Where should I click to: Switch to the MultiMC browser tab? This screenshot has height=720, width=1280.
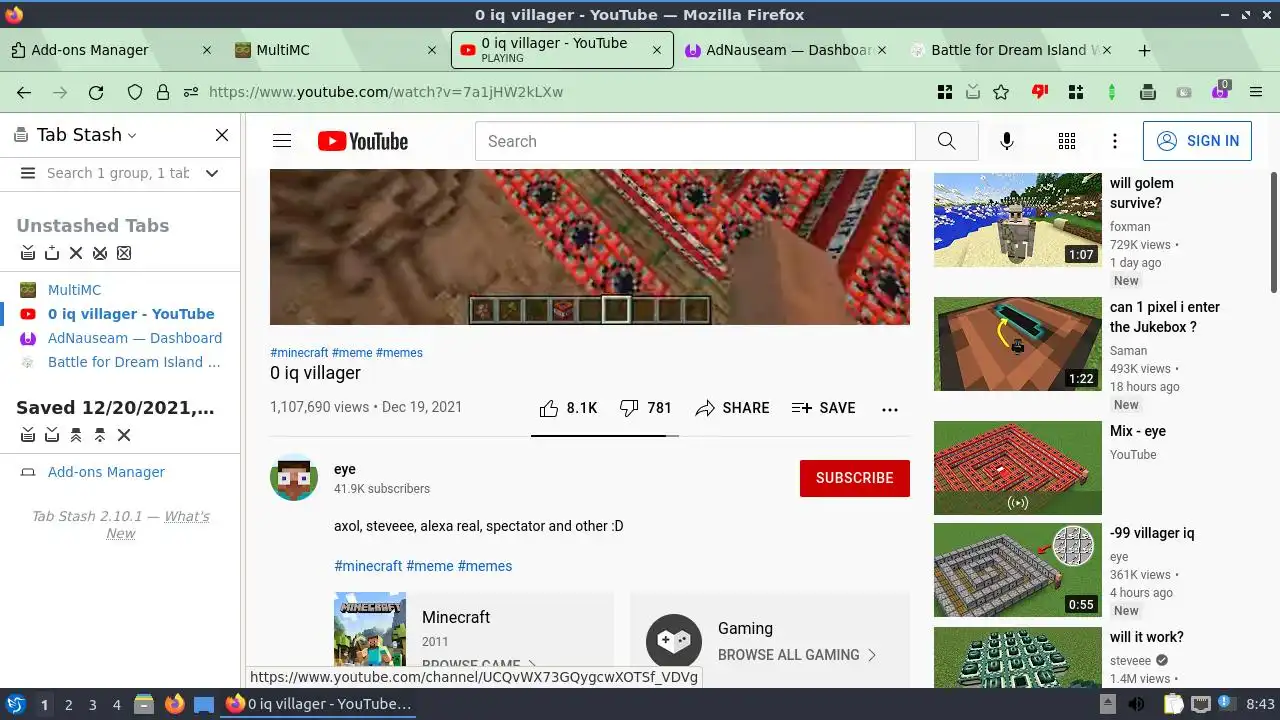(x=335, y=50)
